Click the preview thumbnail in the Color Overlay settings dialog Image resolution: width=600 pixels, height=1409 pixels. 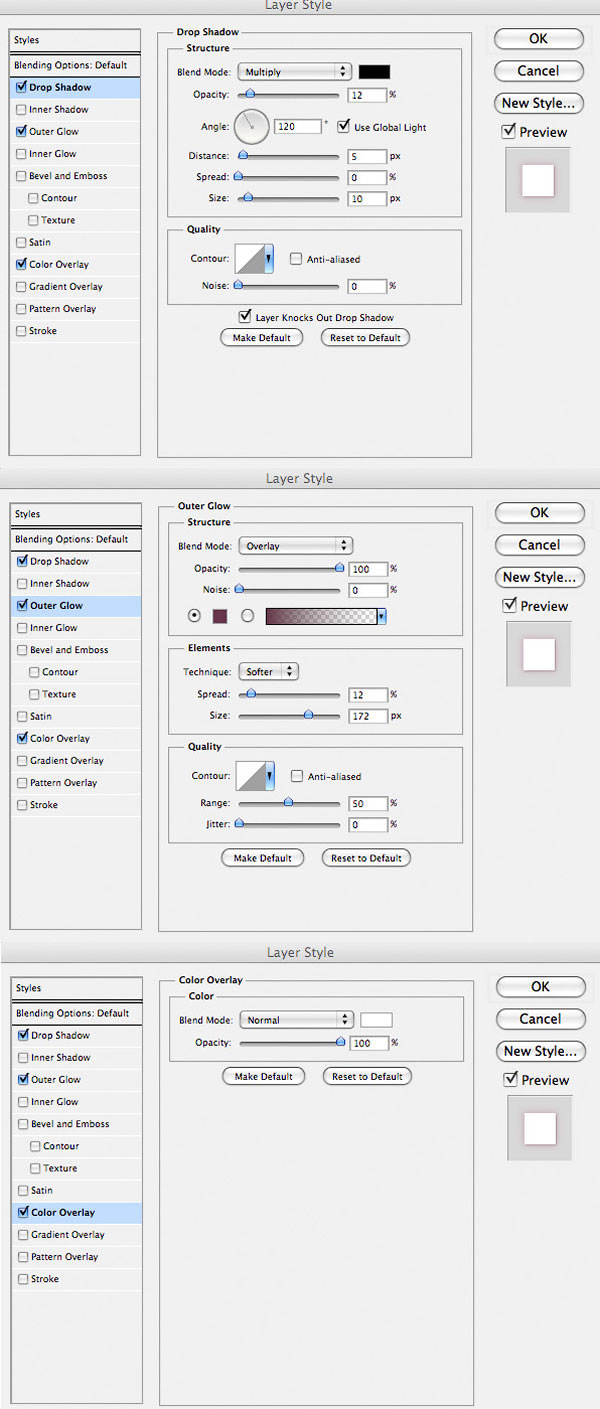point(540,1128)
